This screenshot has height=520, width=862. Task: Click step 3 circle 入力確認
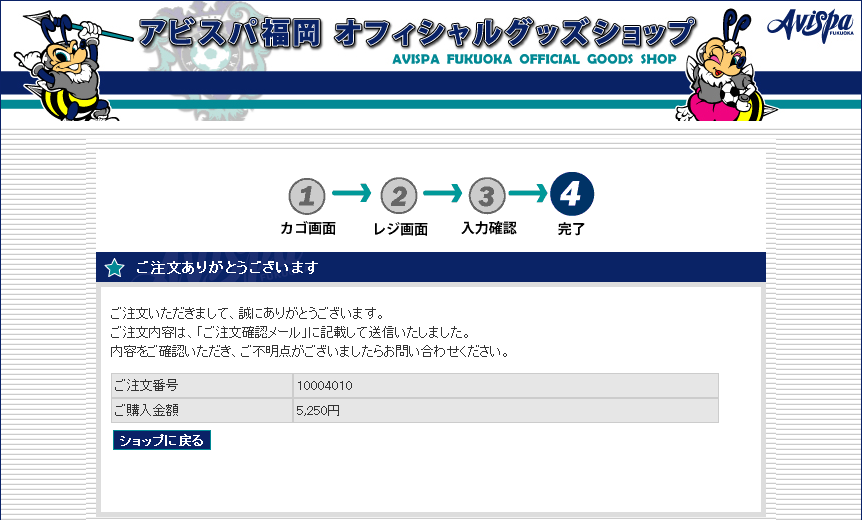487,196
